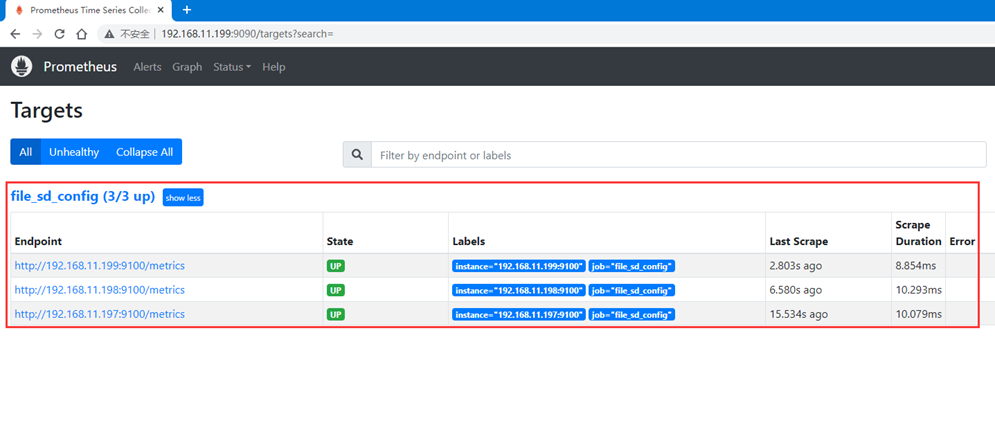This screenshot has height=441, width=995.
Task: Open the 192.168.11.199:9100 metrics endpoint link
Action: pos(100,266)
